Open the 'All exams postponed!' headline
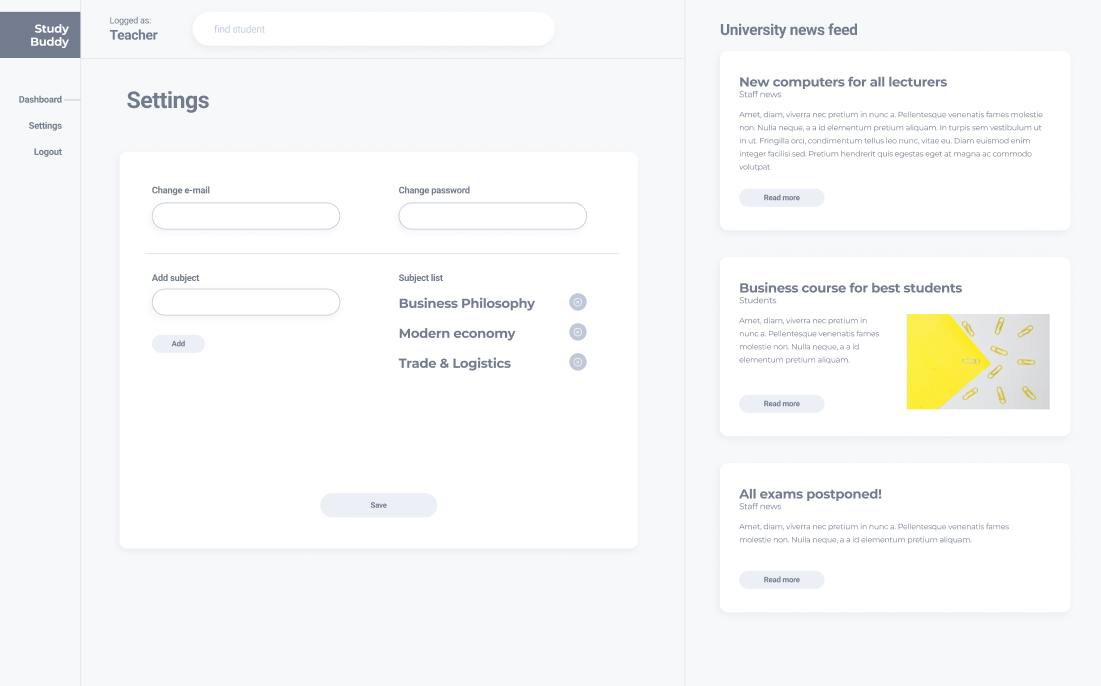 pyautogui.click(x=809, y=493)
